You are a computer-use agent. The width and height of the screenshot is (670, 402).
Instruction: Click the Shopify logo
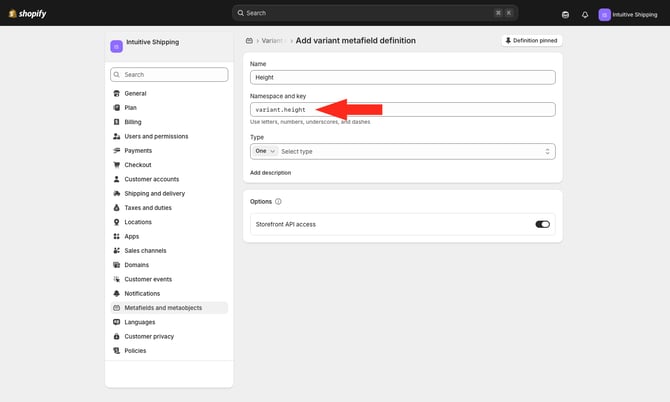click(27, 14)
